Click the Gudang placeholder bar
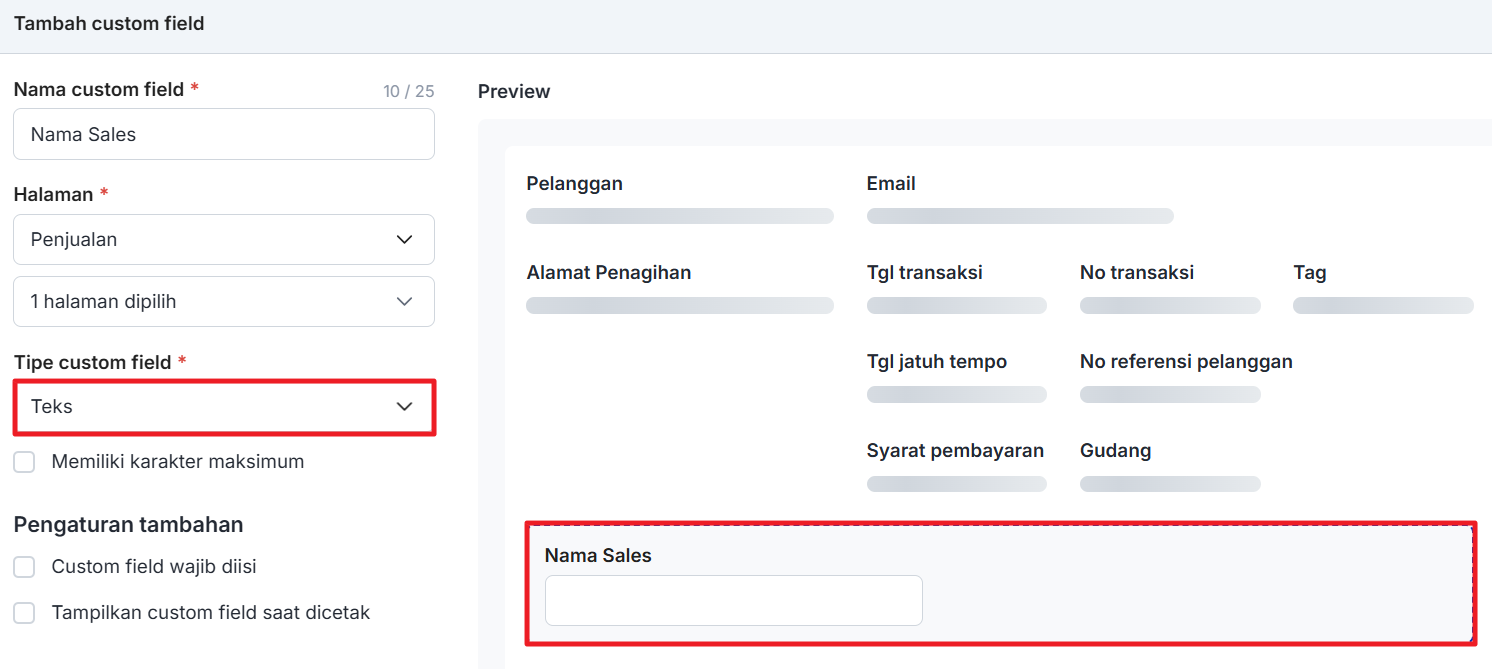The image size is (1492, 669). (1169, 484)
